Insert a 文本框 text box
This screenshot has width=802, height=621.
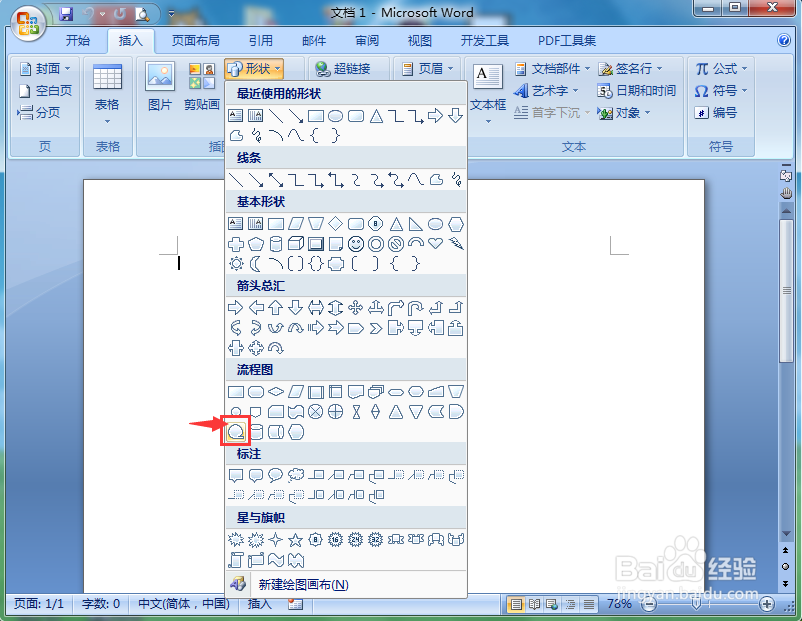point(487,94)
